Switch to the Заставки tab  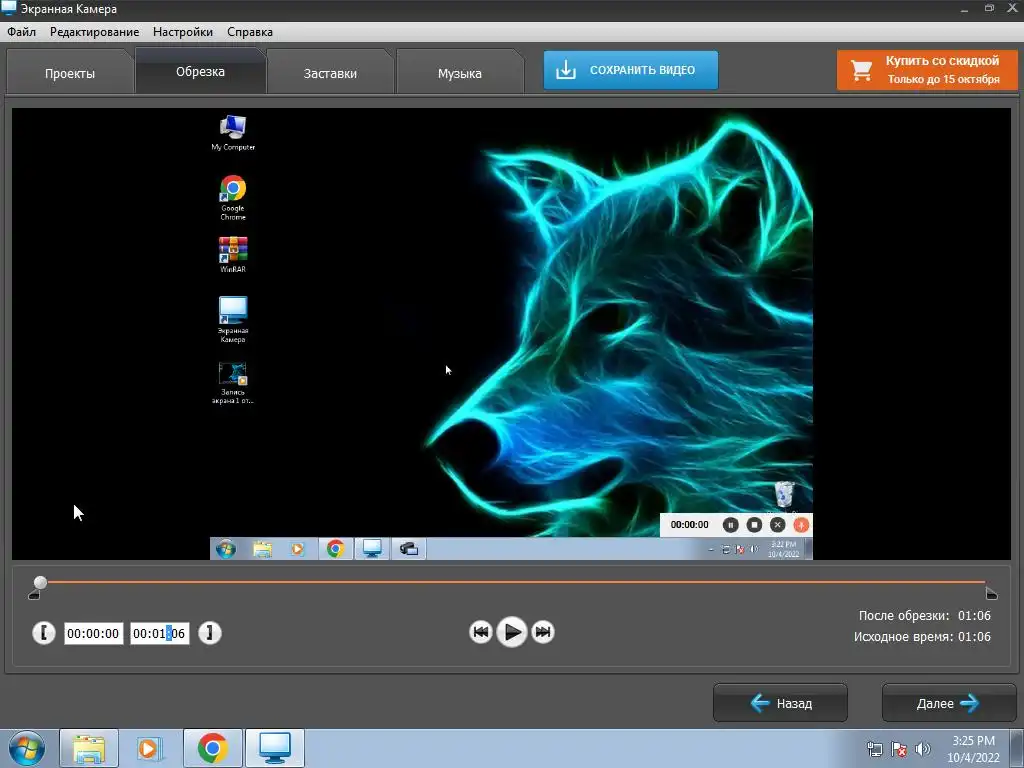(x=330, y=73)
